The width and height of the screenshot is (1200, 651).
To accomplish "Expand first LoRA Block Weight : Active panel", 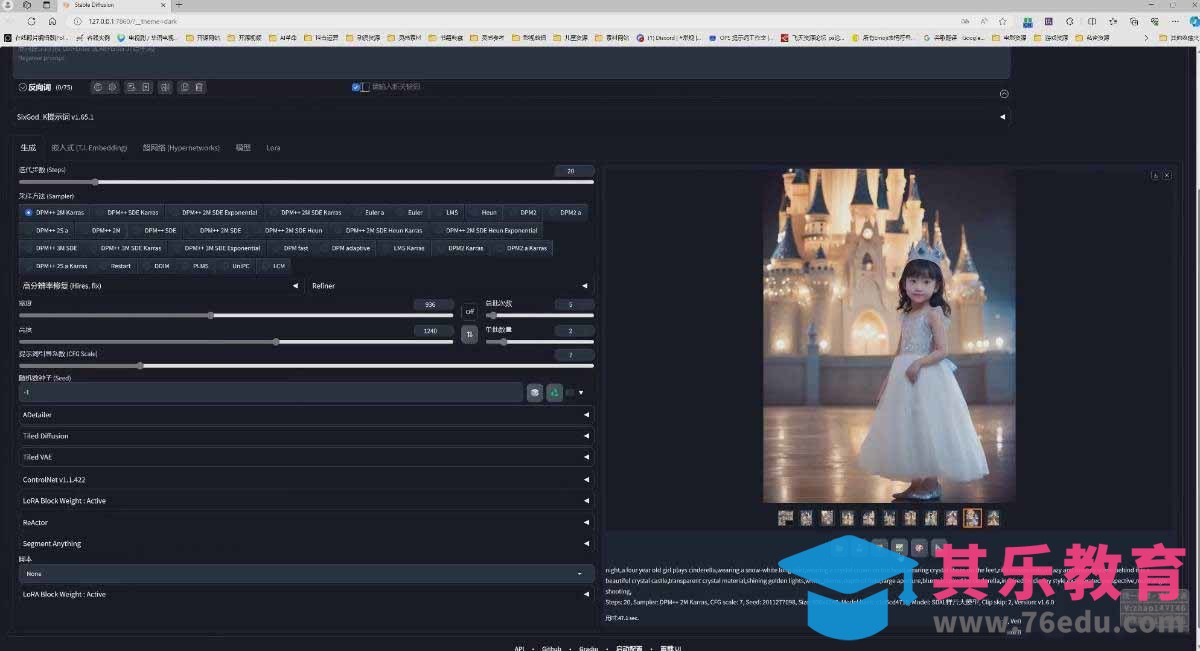I will pos(306,501).
